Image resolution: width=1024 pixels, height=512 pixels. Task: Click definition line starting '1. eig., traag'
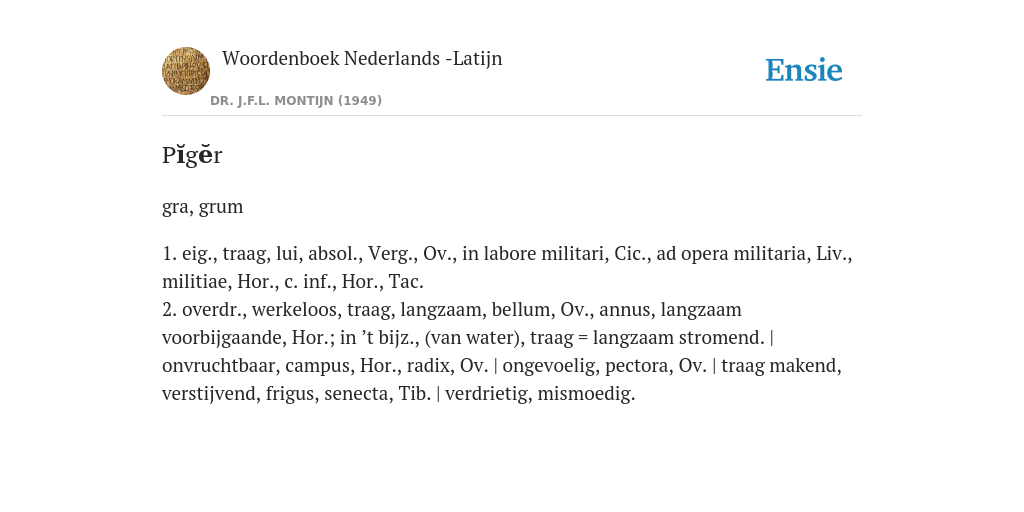pos(507,253)
